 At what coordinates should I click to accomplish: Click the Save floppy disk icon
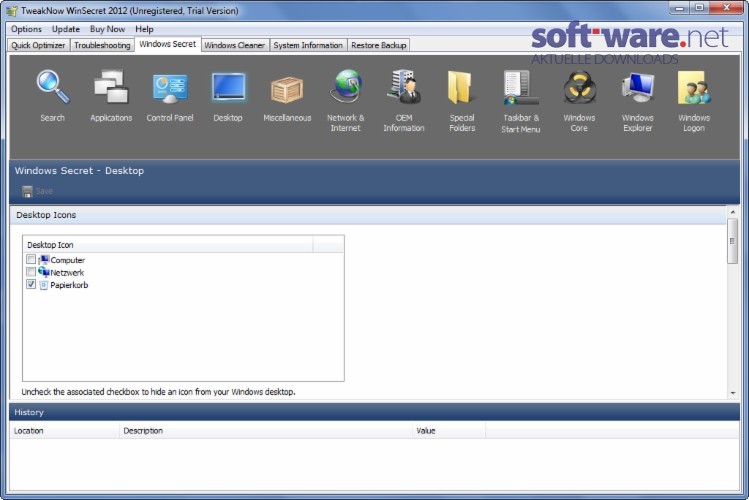click(x=27, y=191)
